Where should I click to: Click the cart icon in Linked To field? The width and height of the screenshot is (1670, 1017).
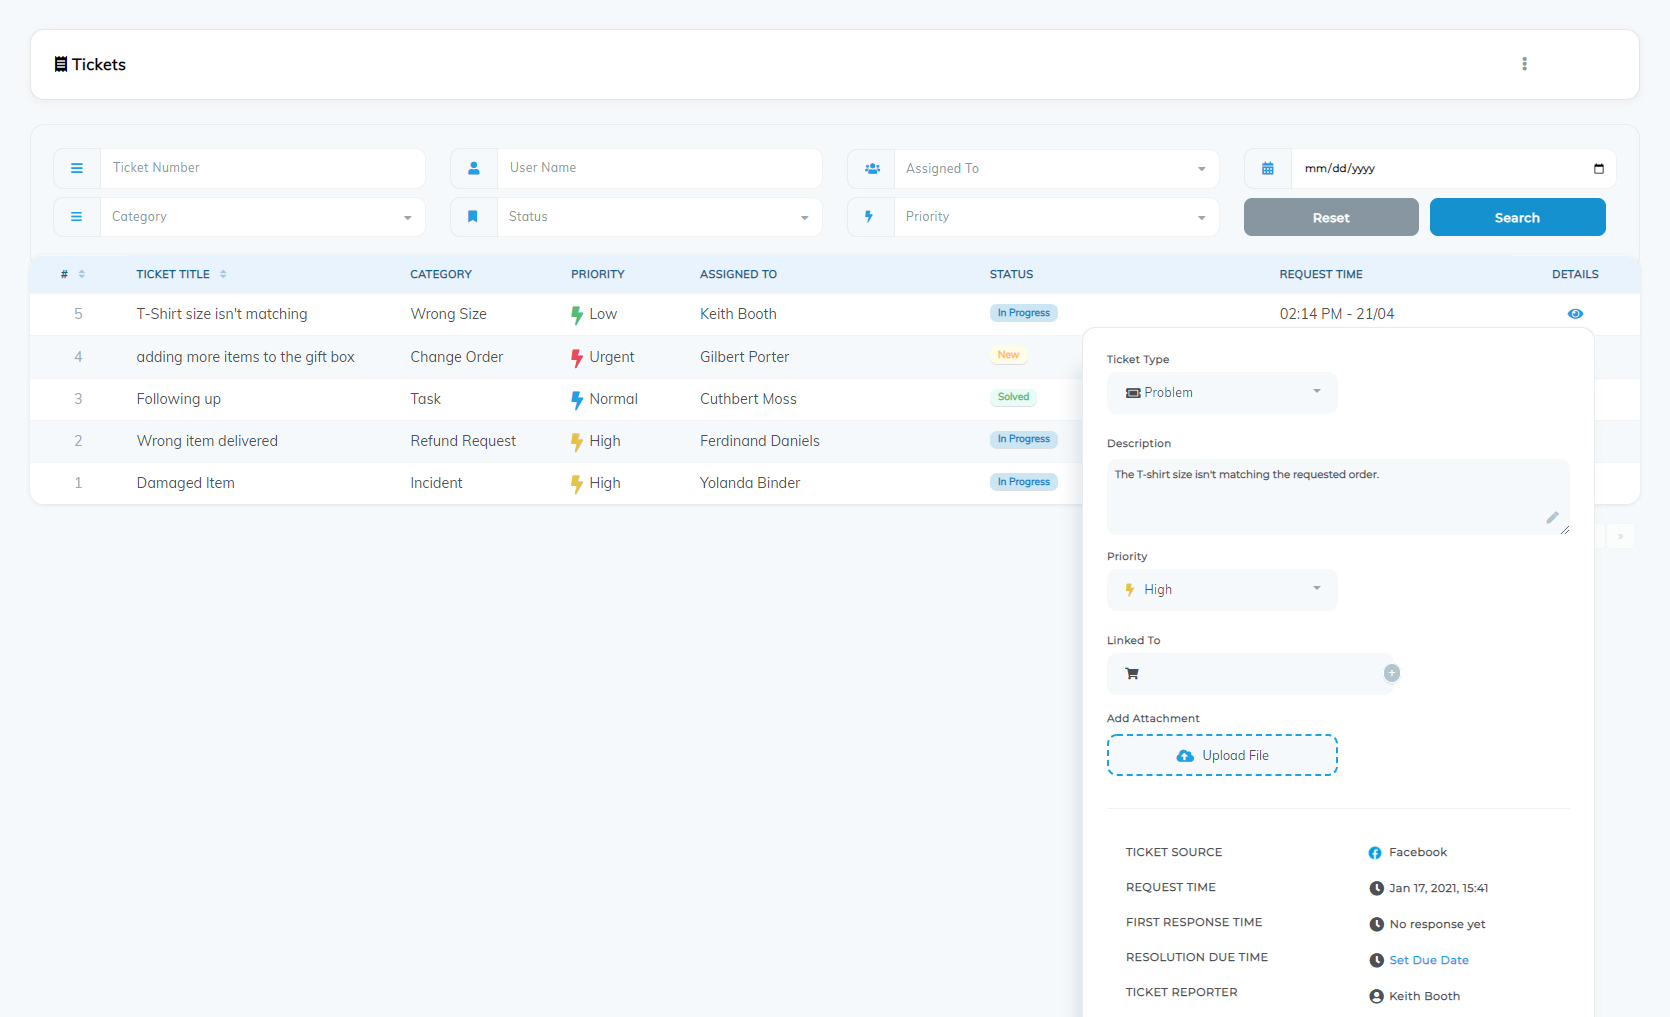pyautogui.click(x=1132, y=674)
